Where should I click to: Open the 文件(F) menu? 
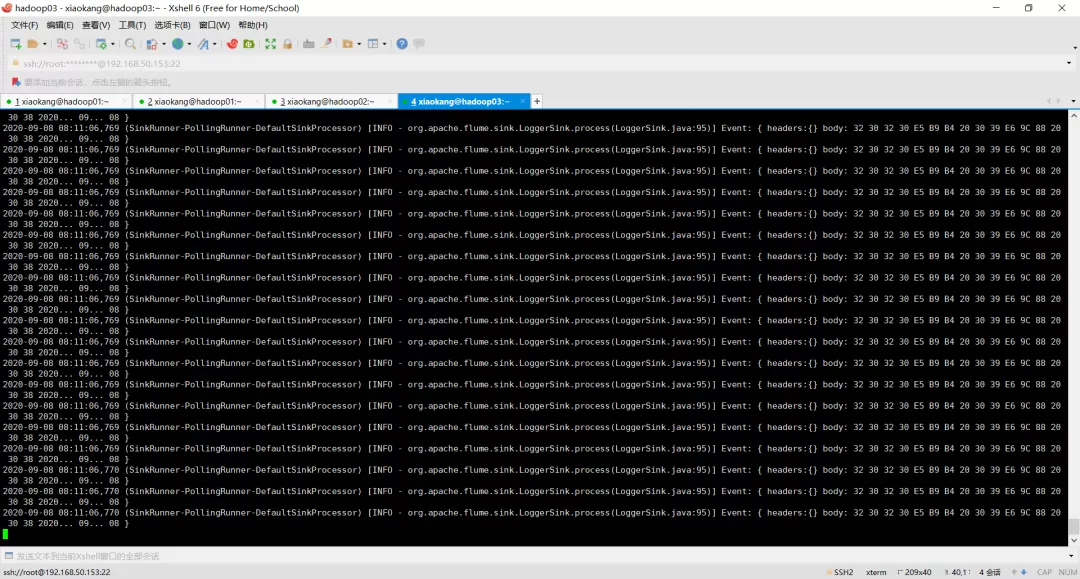click(24, 25)
